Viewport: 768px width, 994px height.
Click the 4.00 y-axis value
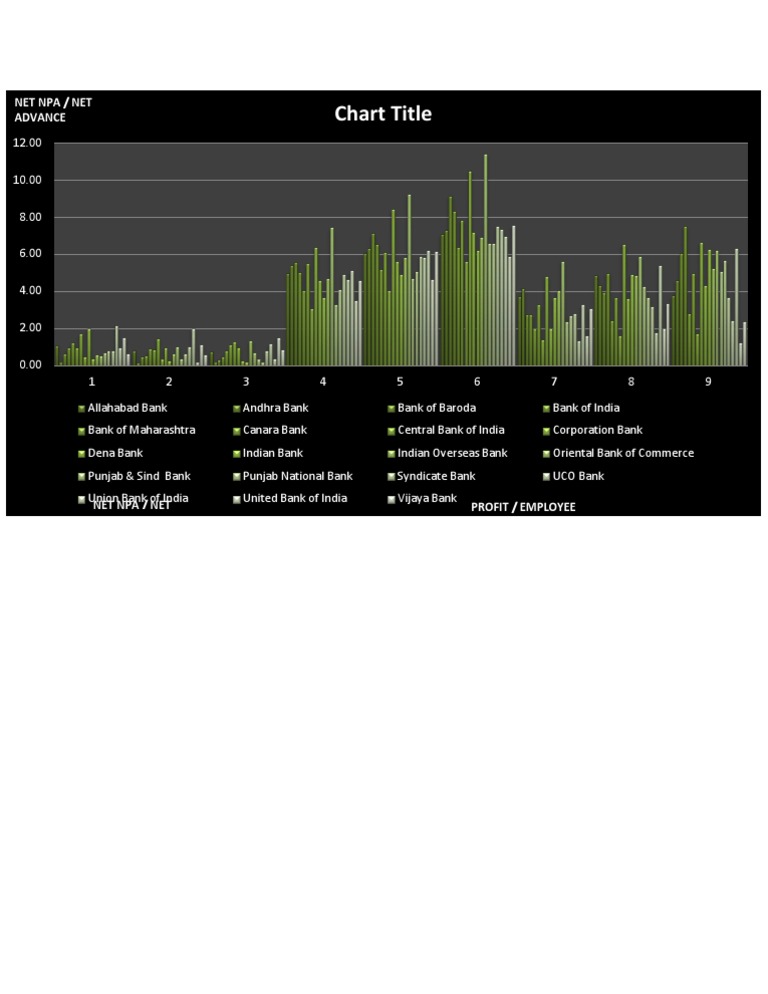click(30, 291)
